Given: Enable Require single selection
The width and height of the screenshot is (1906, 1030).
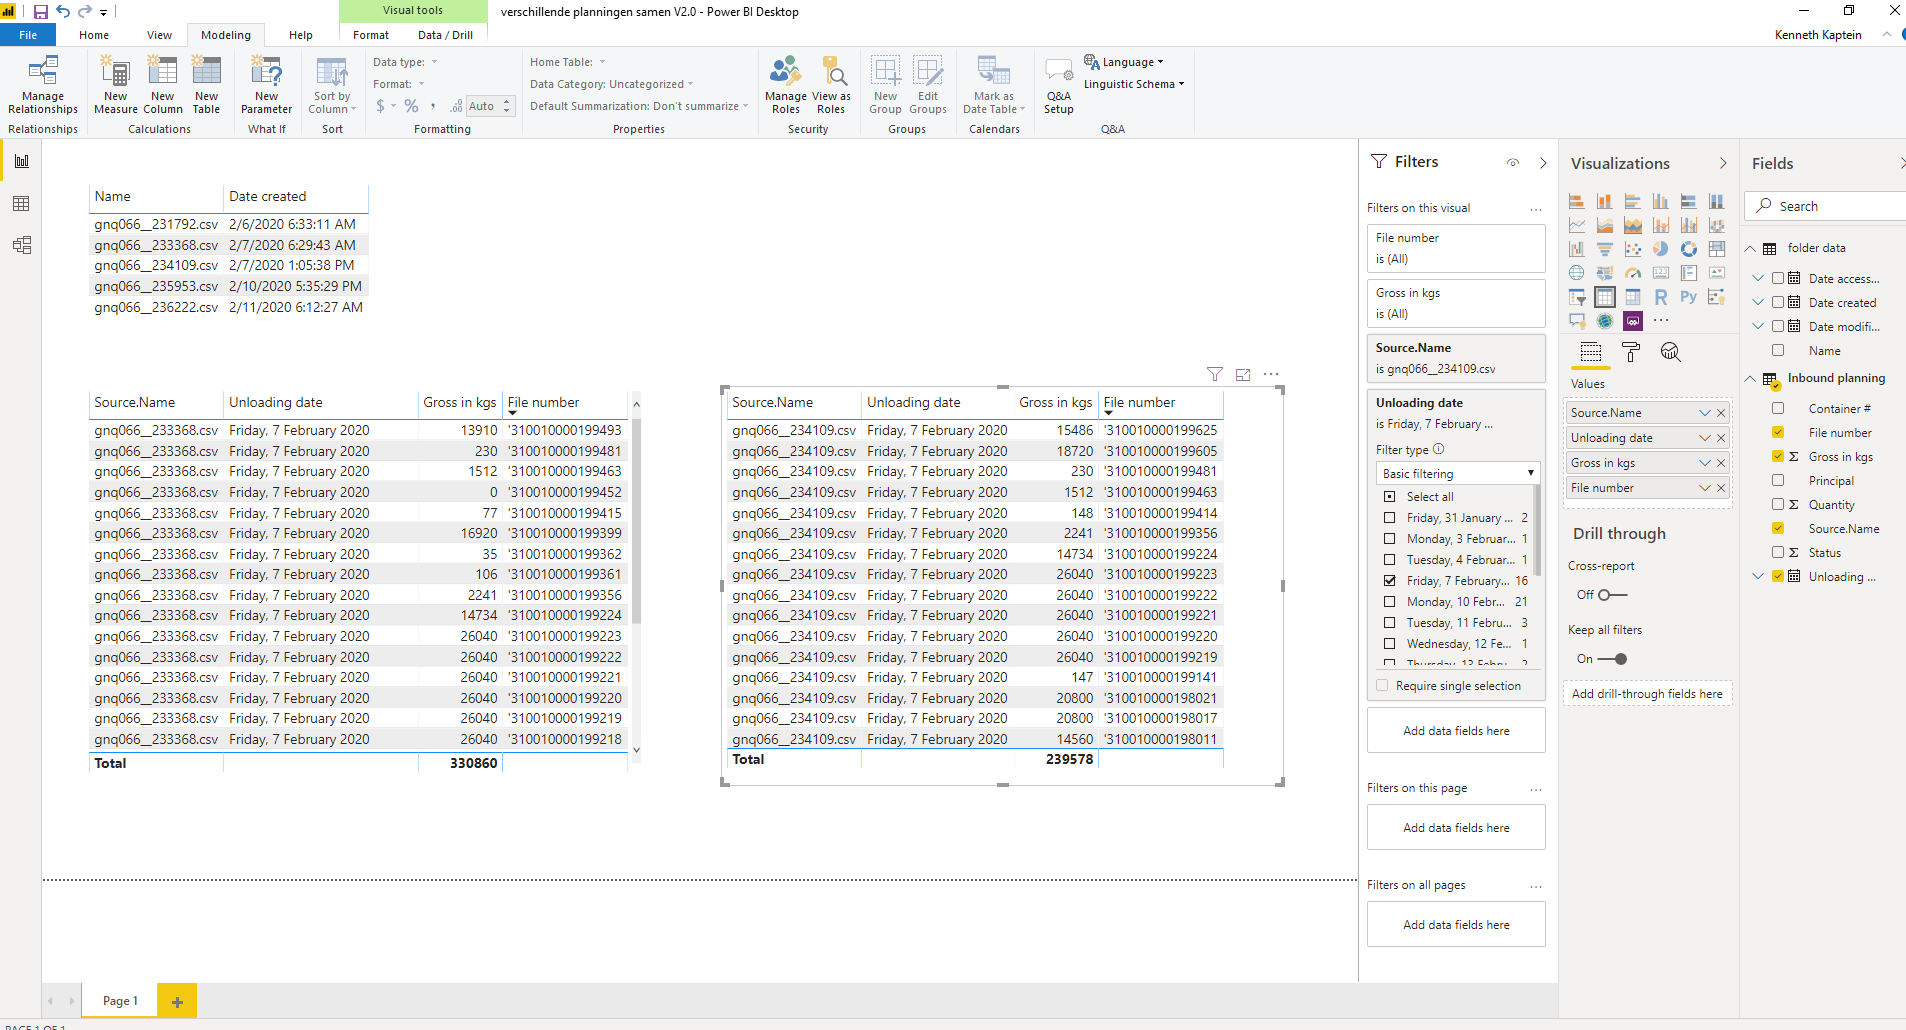Looking at the screenshot, I should pyautogui.click(x=1382, y=686).
